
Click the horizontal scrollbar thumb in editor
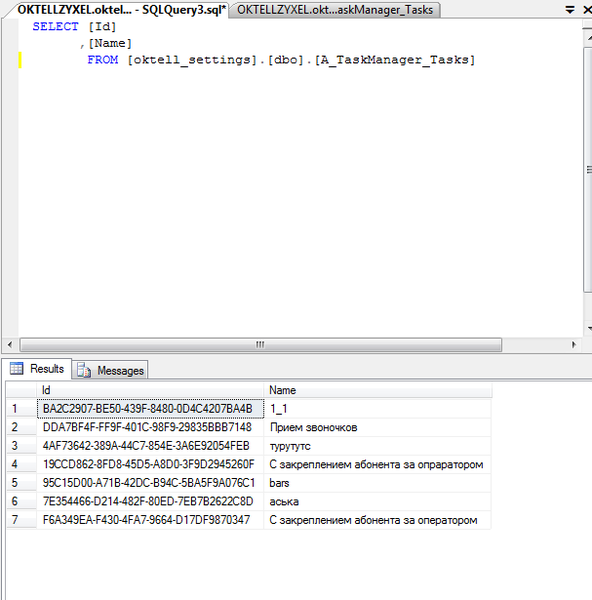pyautogui.click(x=261, y=345)
